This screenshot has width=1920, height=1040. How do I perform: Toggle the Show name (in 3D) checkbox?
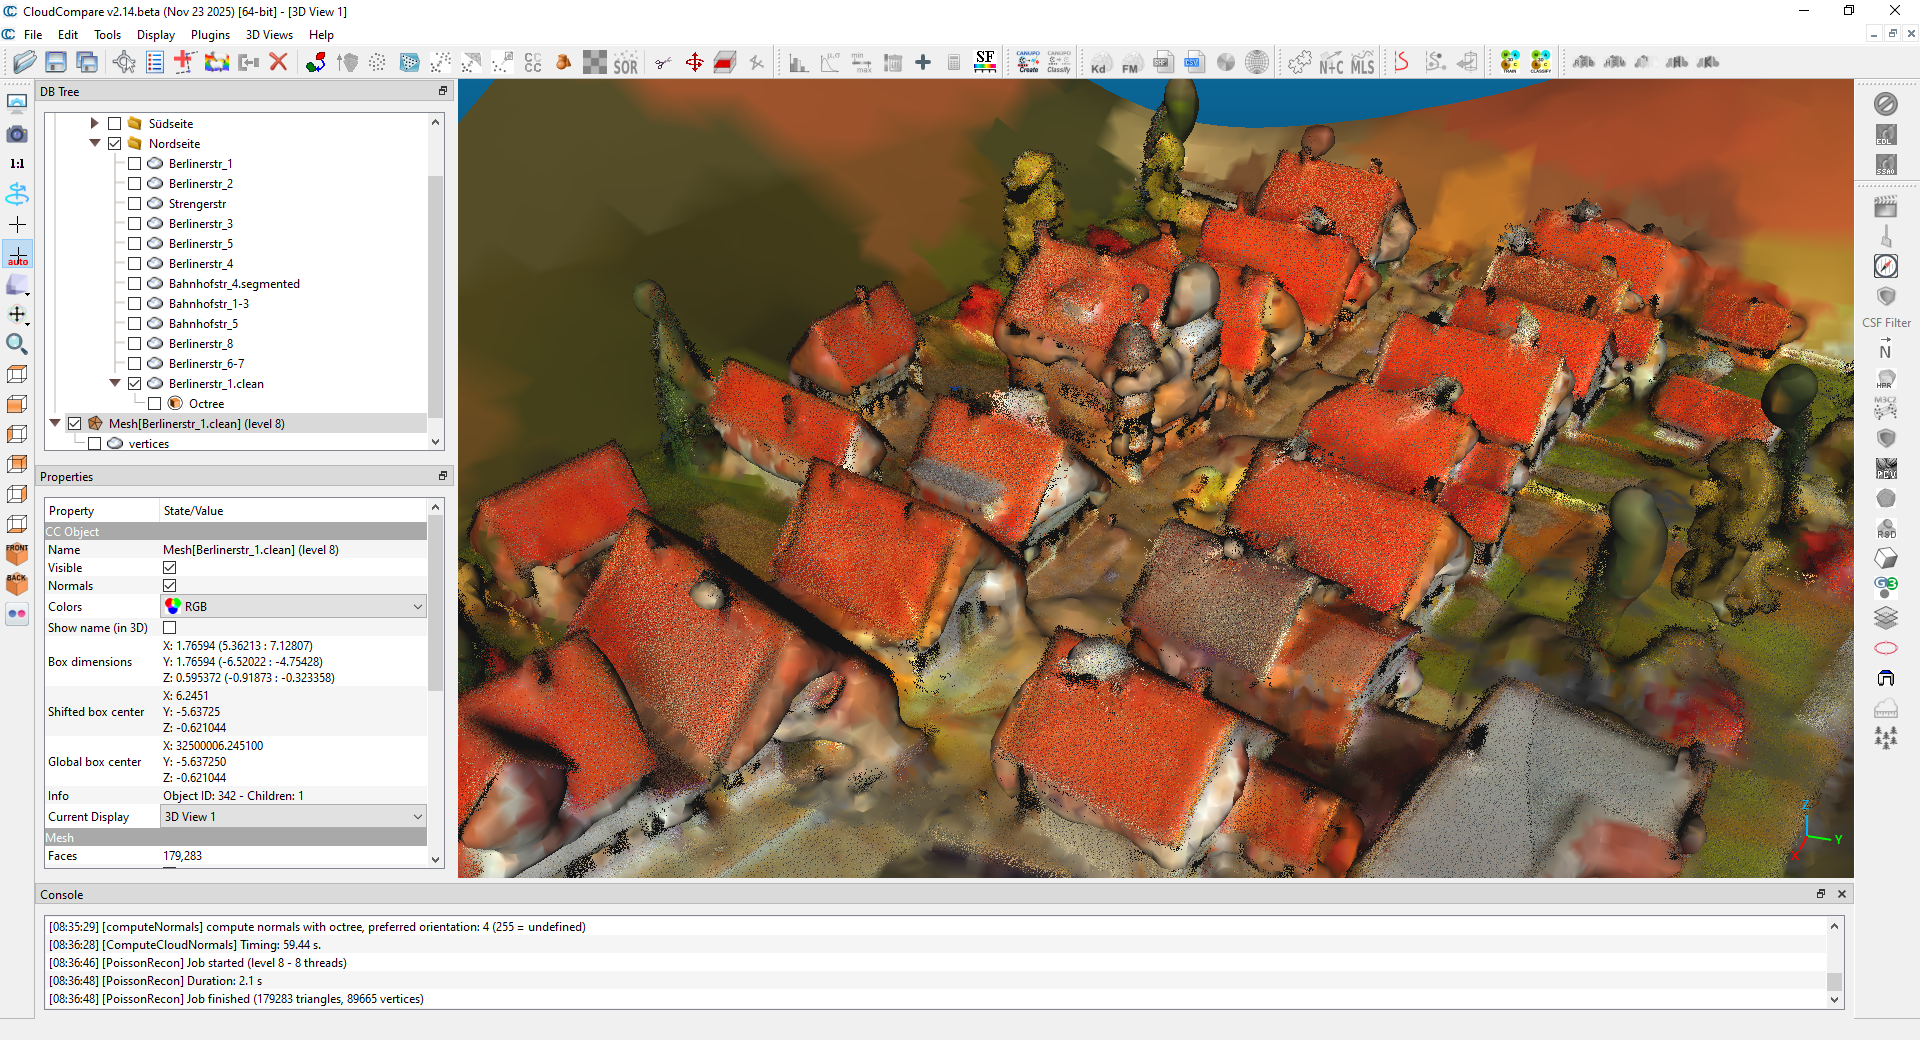pos(170,628)
